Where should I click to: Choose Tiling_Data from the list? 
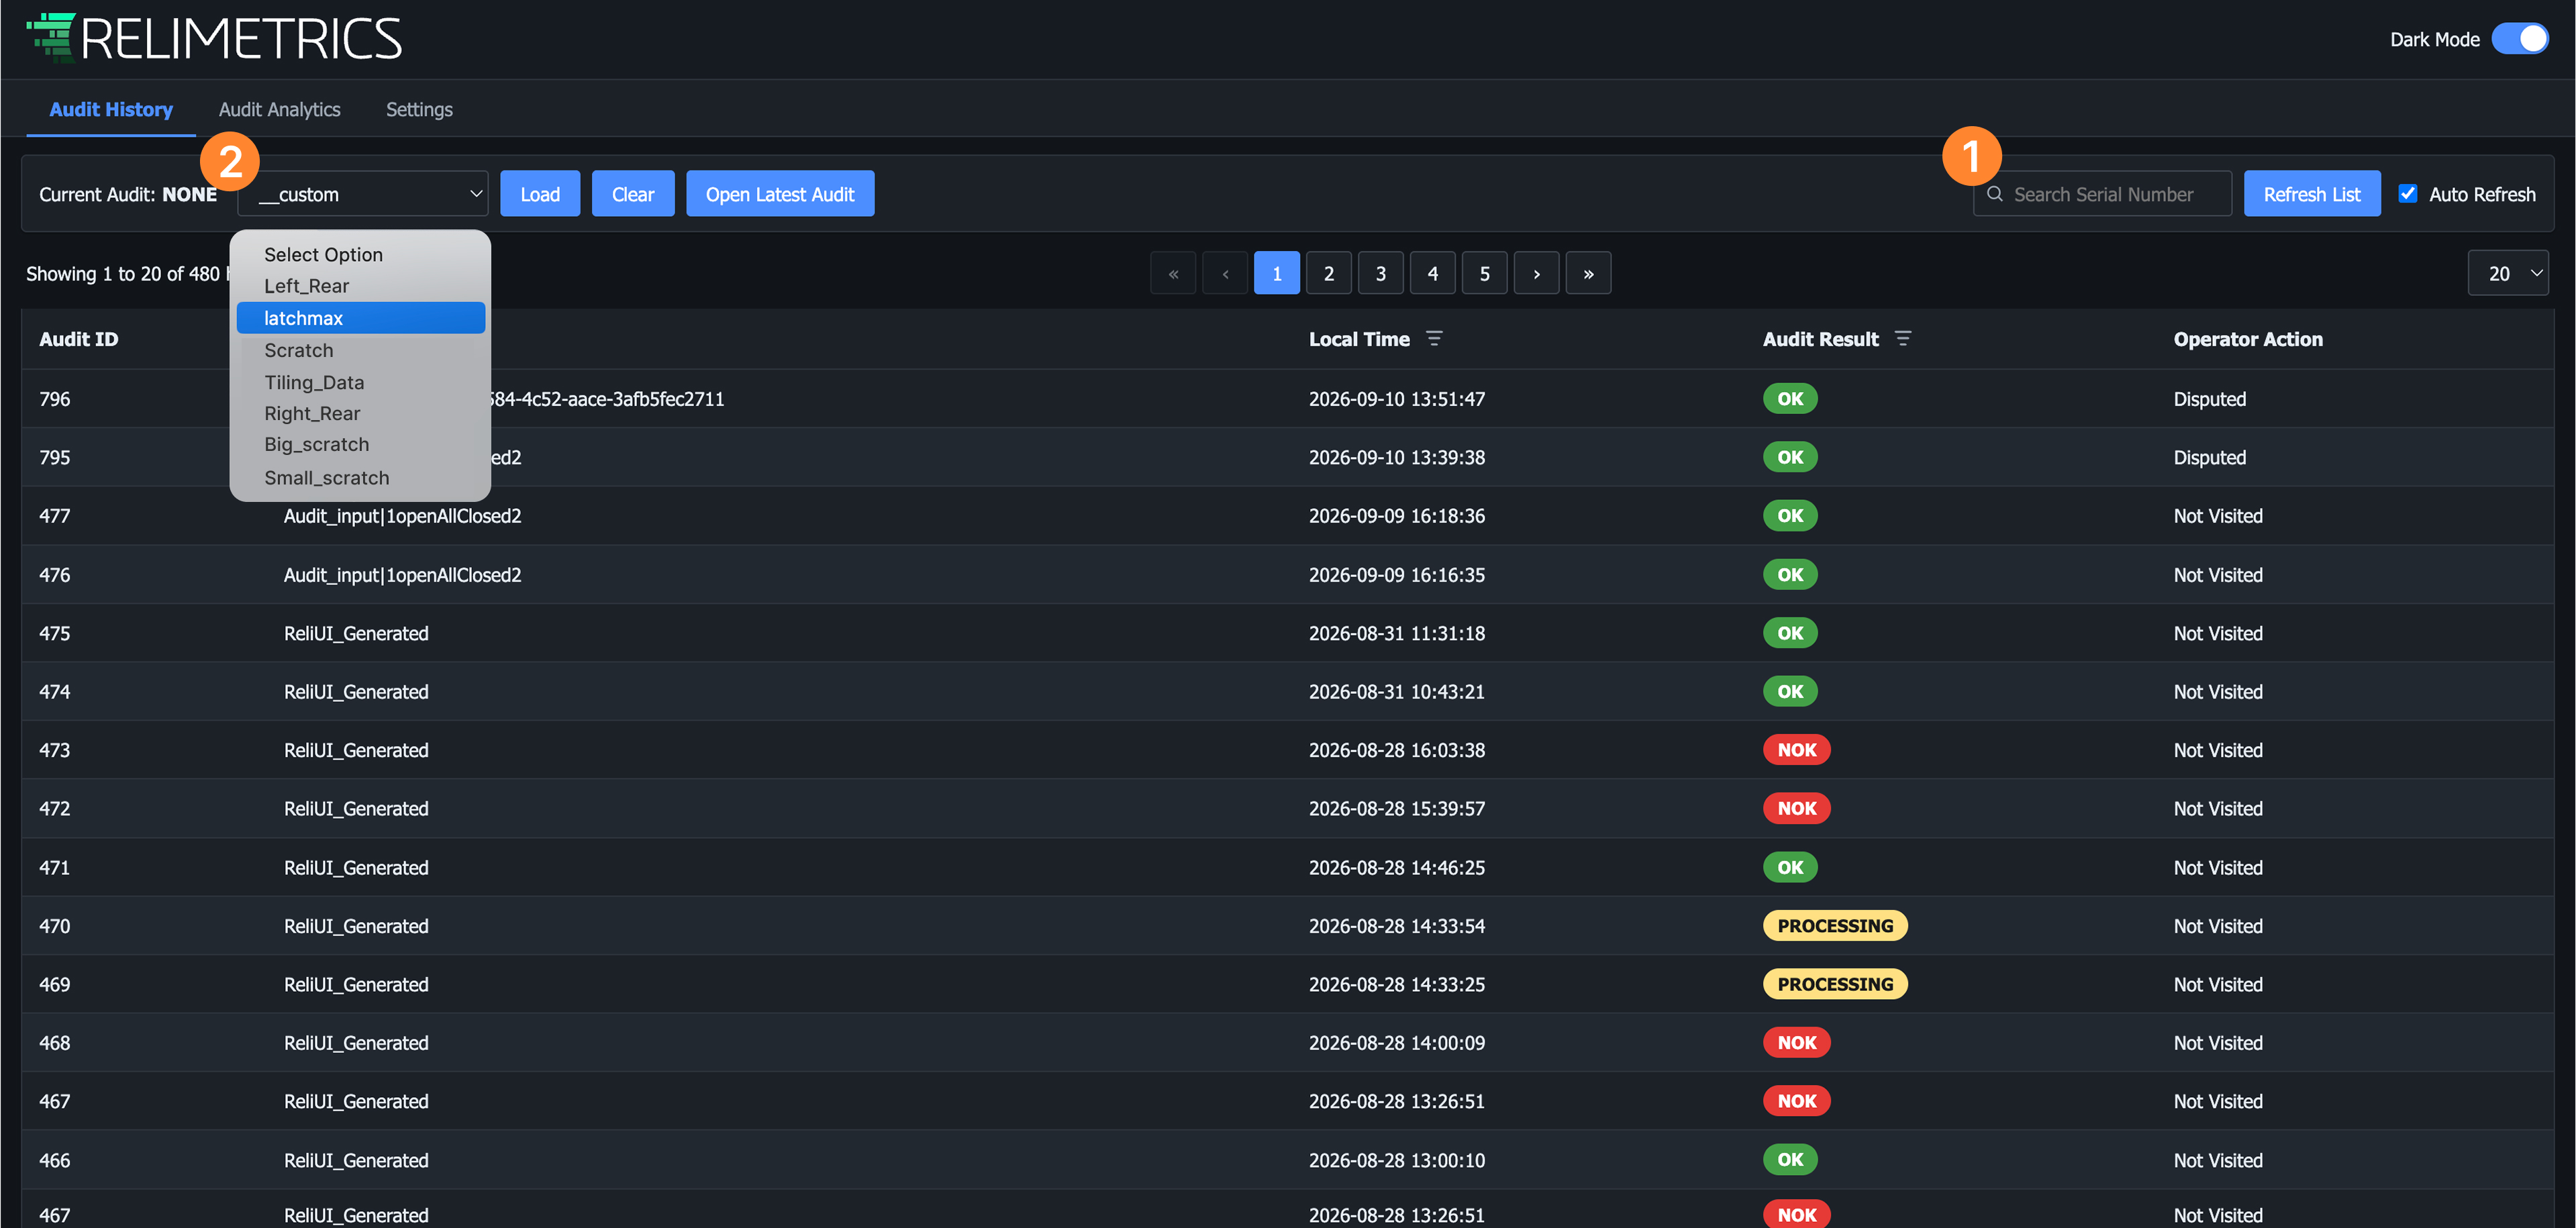pos(361,382)
